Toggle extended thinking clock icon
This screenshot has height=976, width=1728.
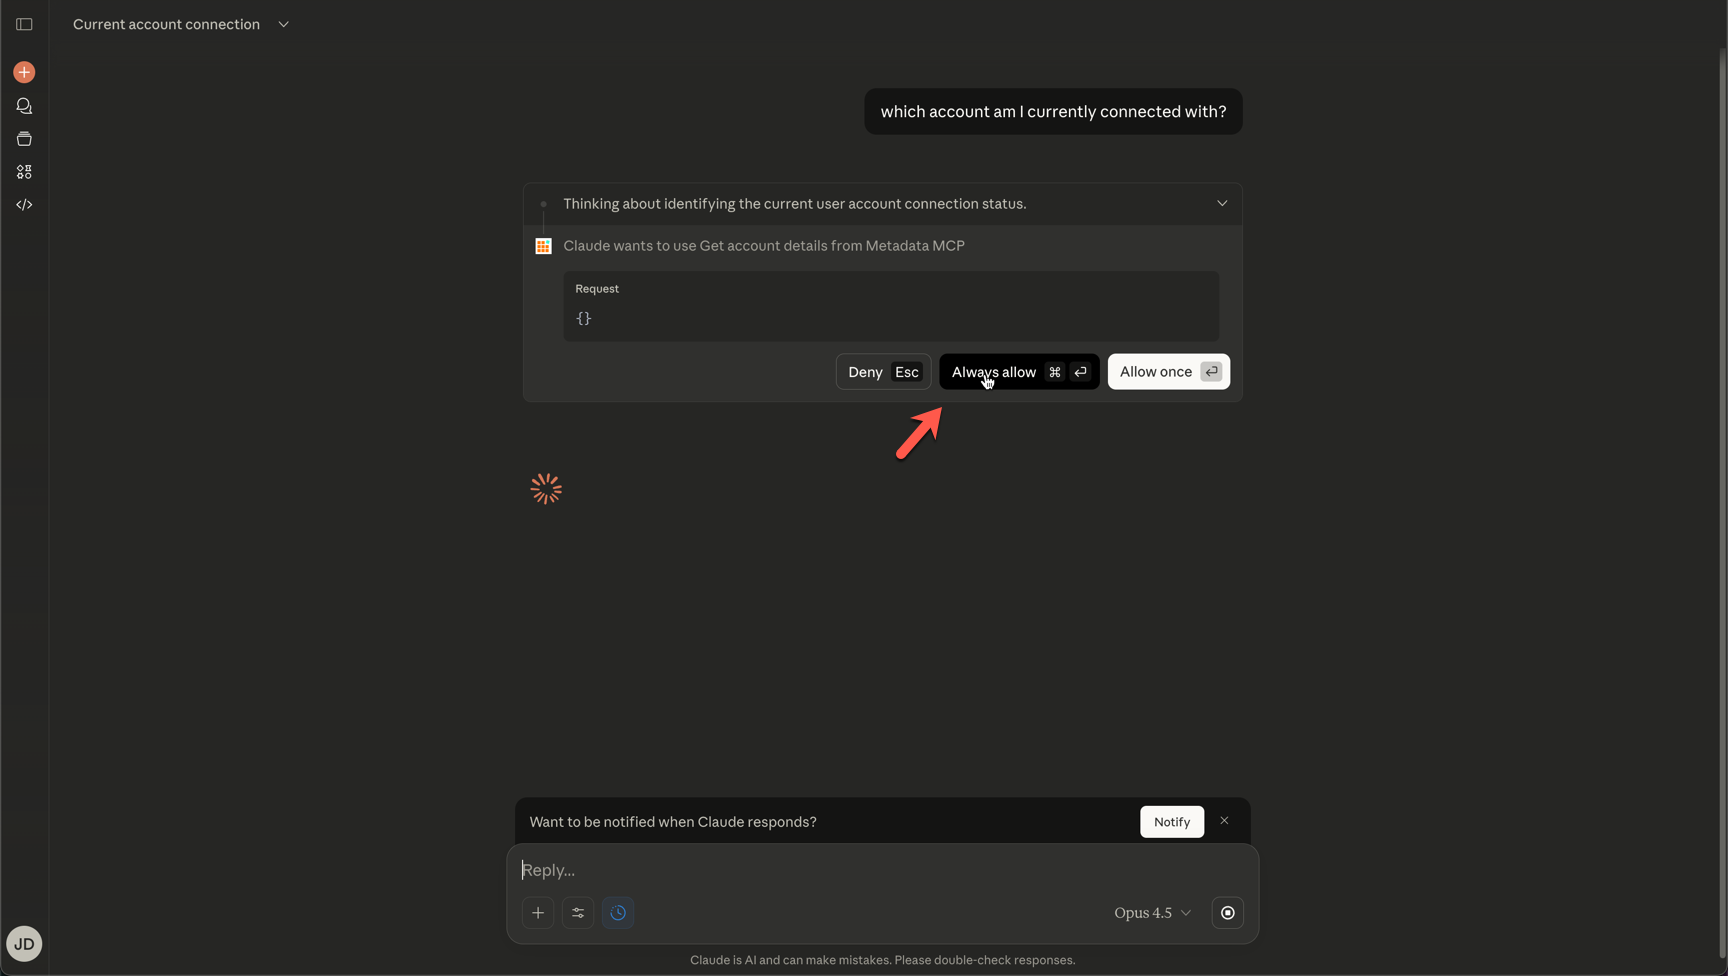[618, 913]
